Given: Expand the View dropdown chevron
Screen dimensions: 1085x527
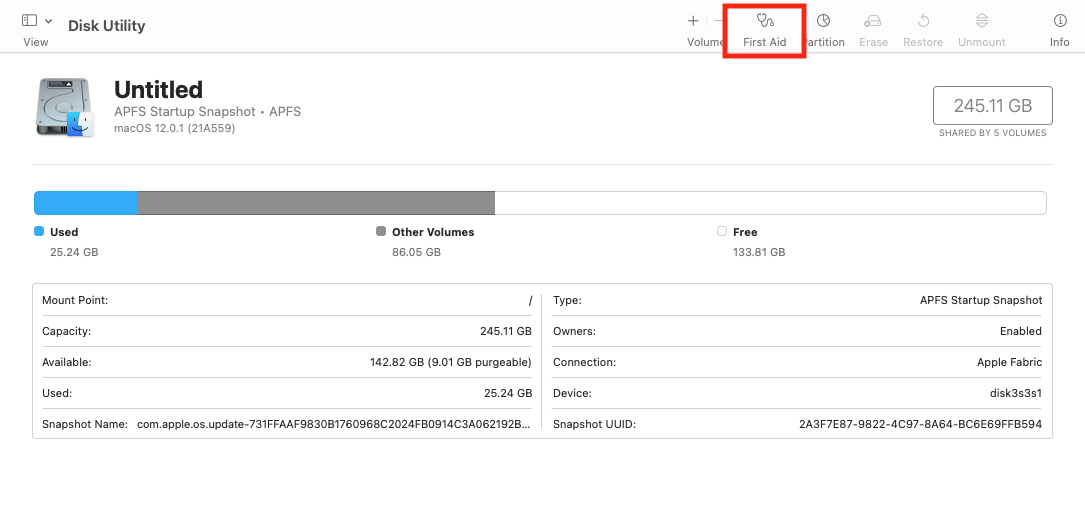Looking at the screenshot, I should pyautogui.click(x=48, y=21).
